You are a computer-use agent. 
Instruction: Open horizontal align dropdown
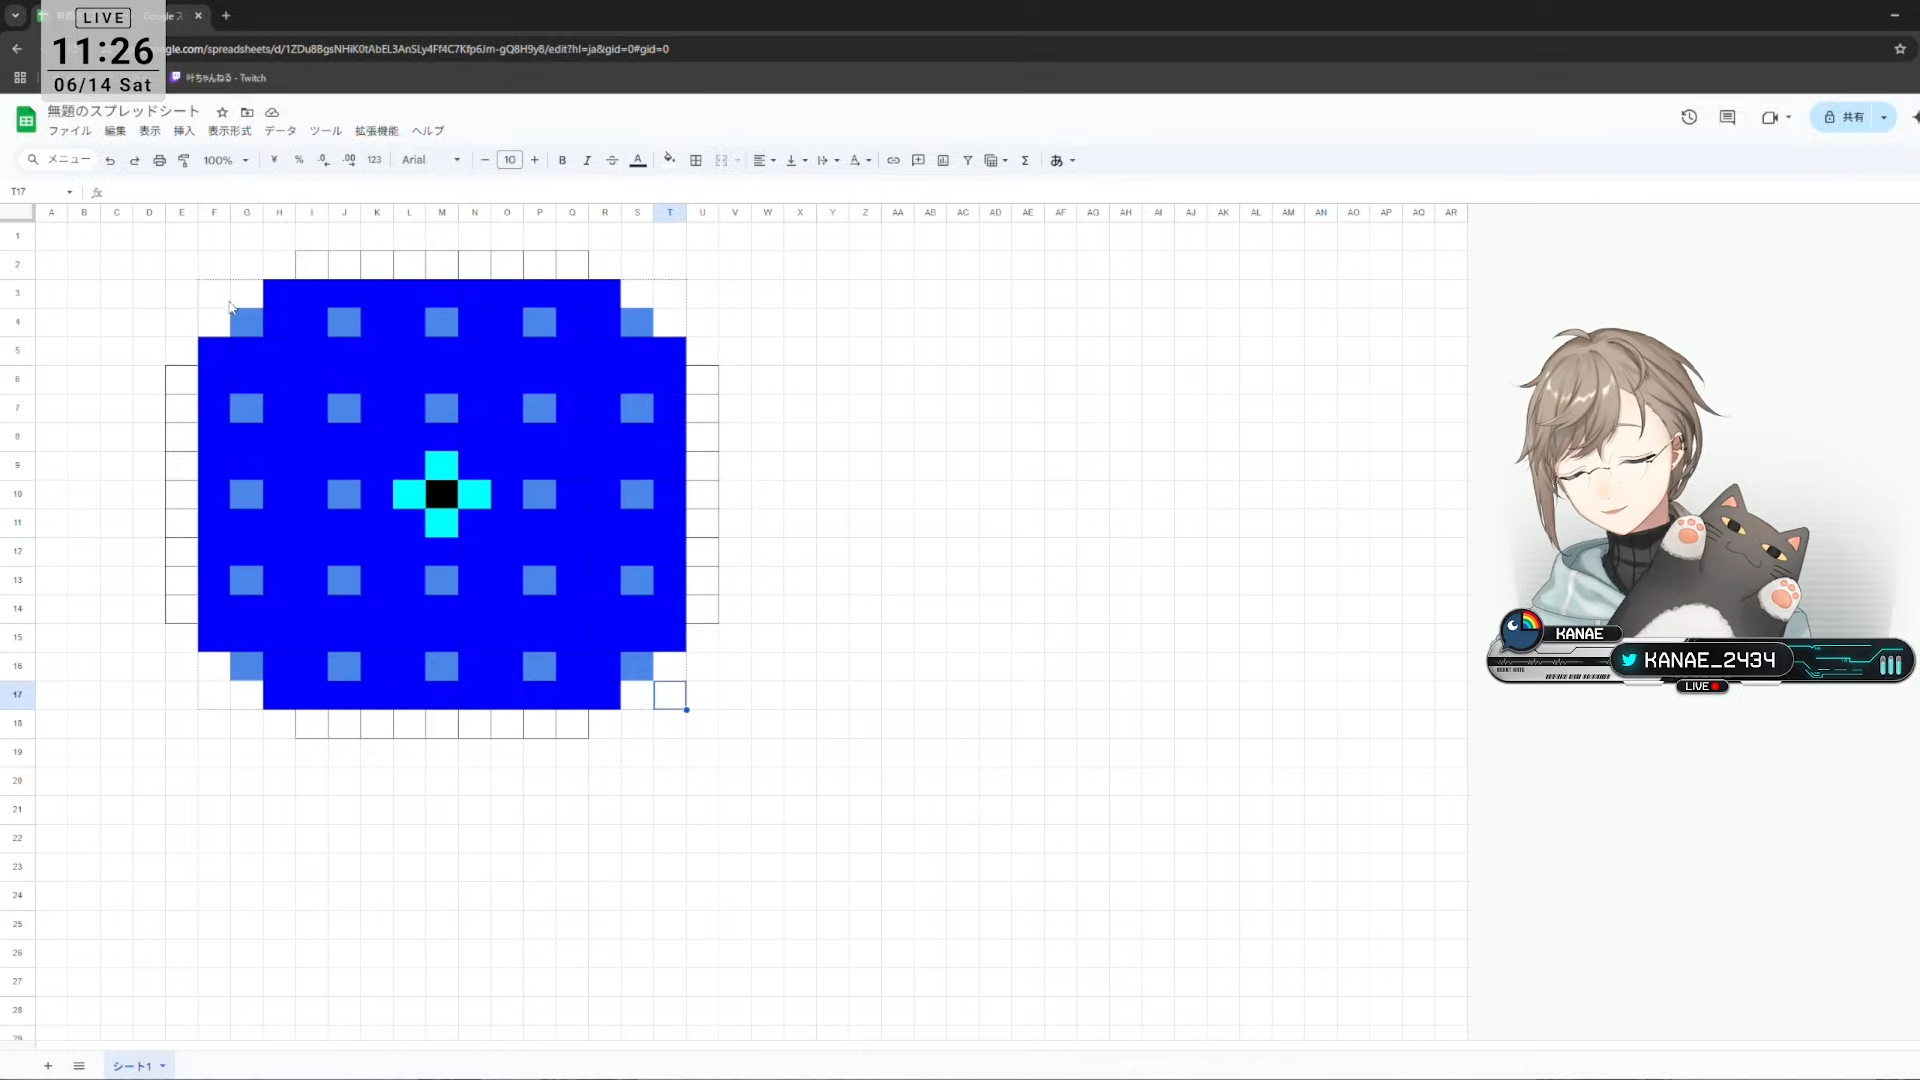tap(765, 160)
